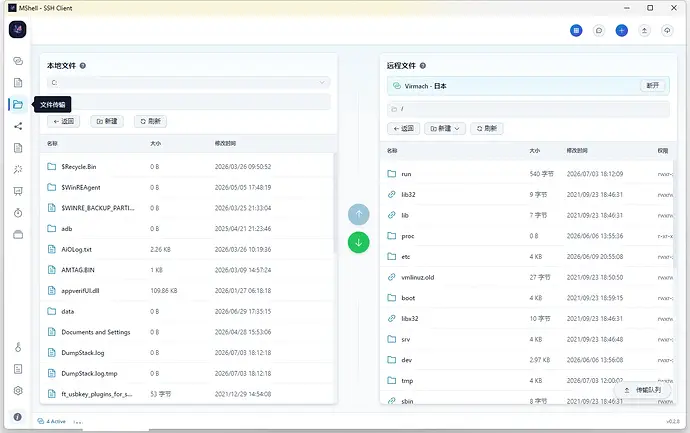Select the ft_usbkey_plugins_for_s... local file
The image size is (690, 433).
pyautogui.click(x=187, y=394)
